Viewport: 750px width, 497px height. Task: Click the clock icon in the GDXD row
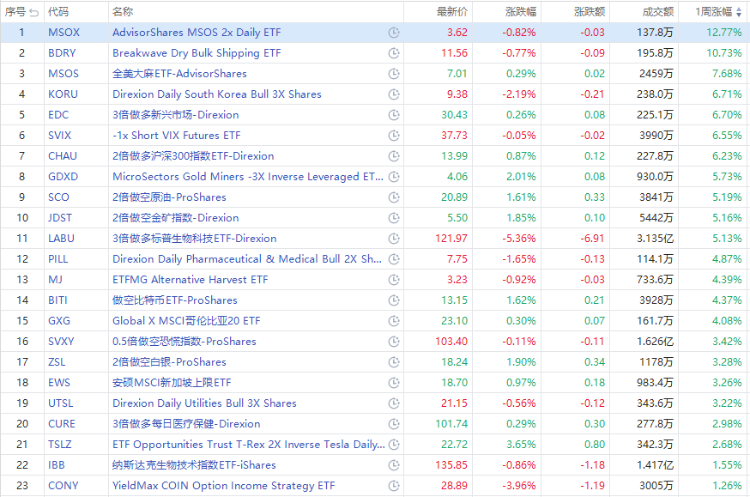(394, 177)
